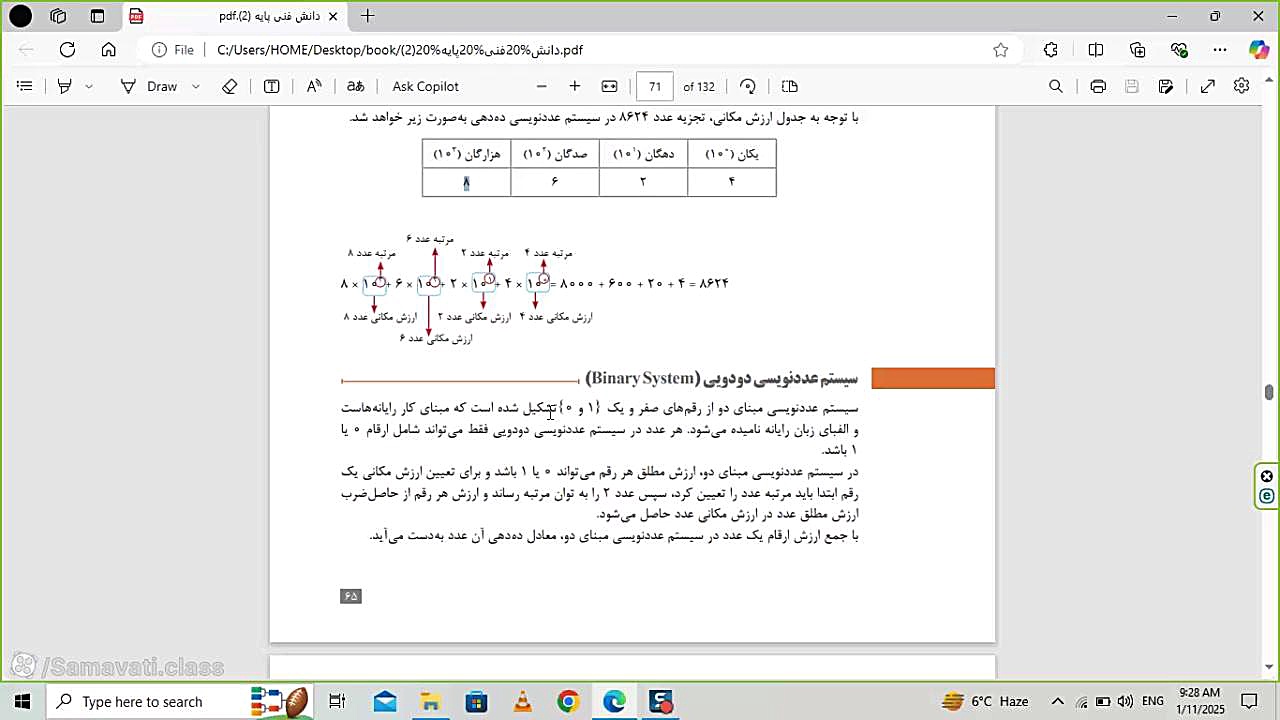Save PDF as new file

pyautogui.click(x=1166, y=86)
